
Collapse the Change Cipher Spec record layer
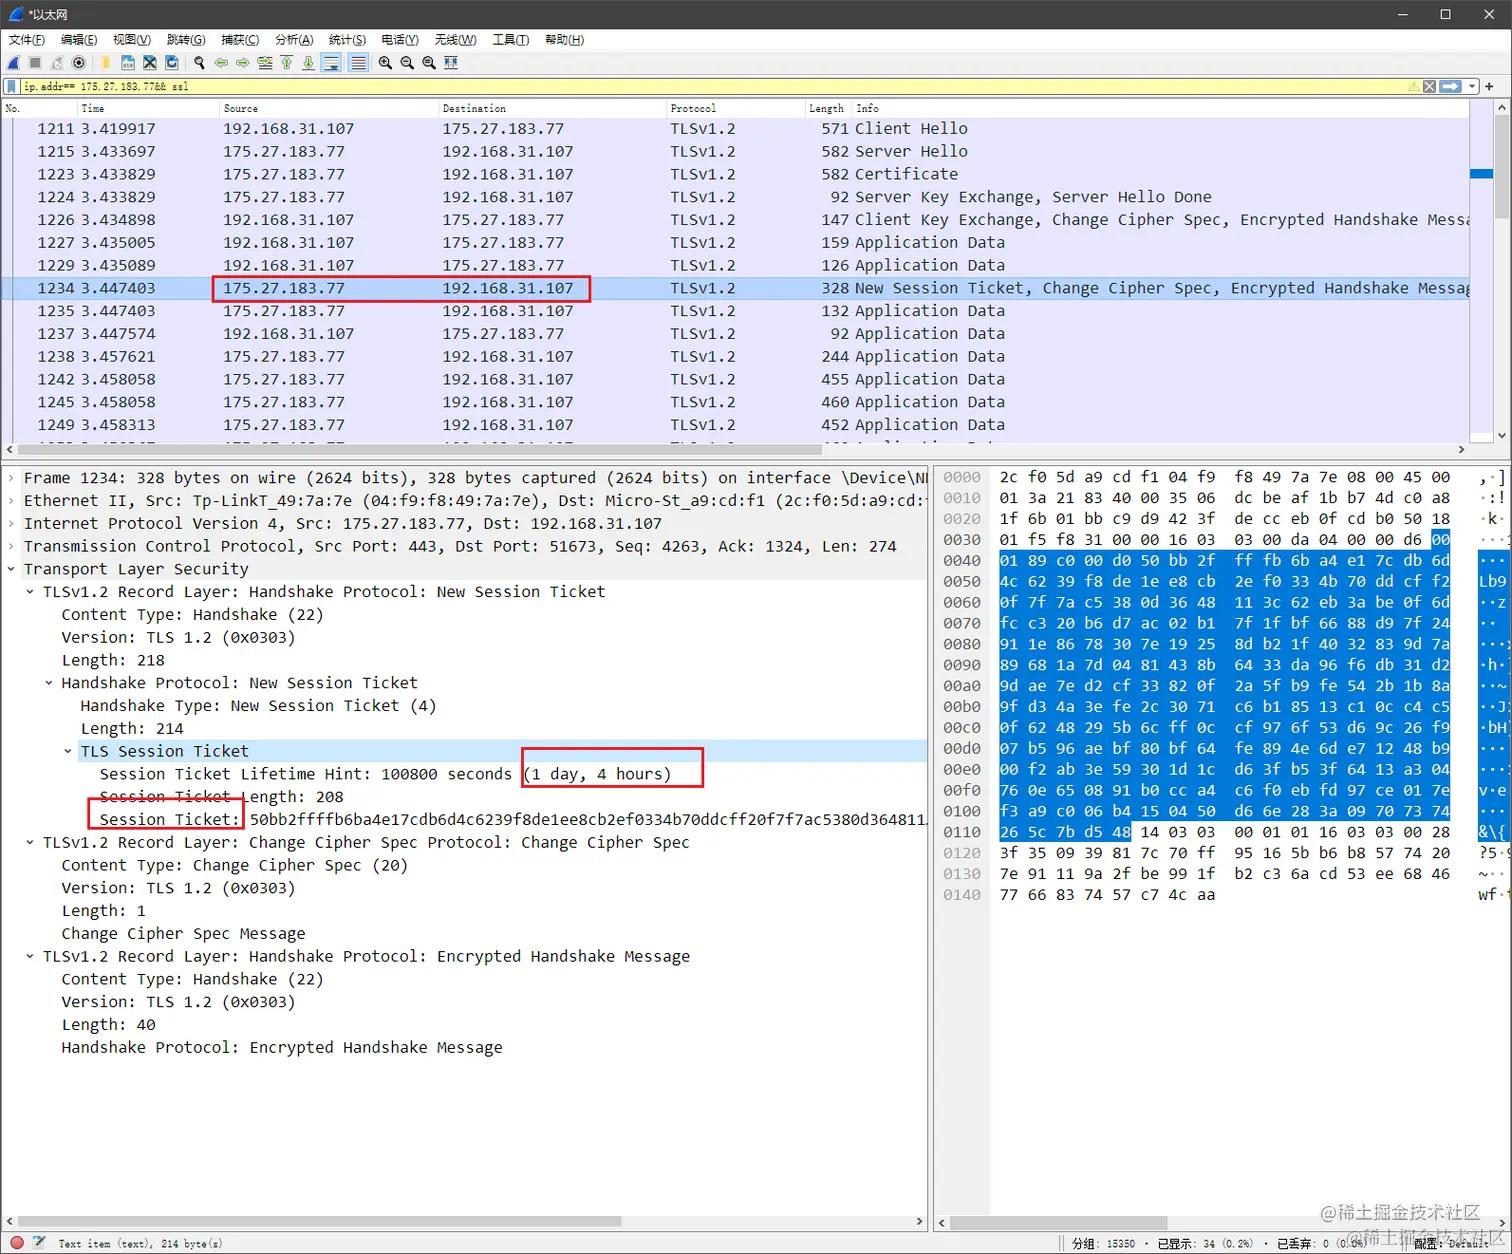(30, 843)
